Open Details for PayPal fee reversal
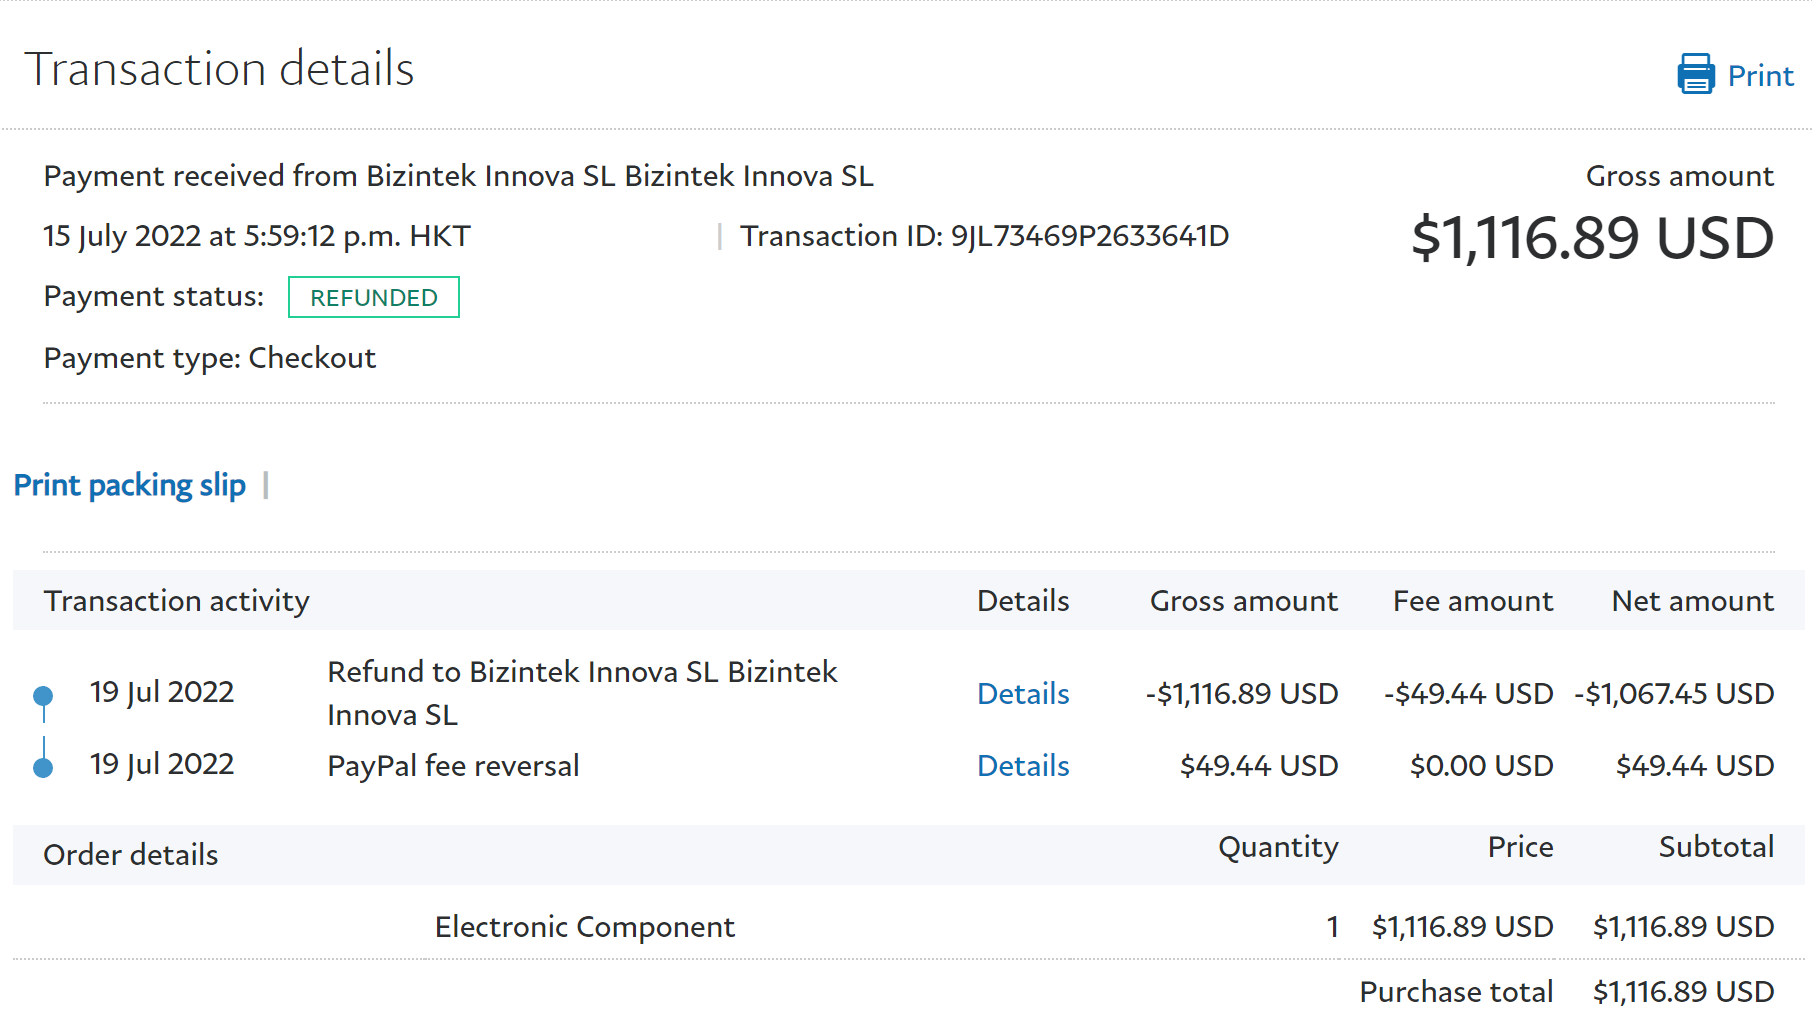This screenshot has height=1027, width=1812. click(1022, 766)
